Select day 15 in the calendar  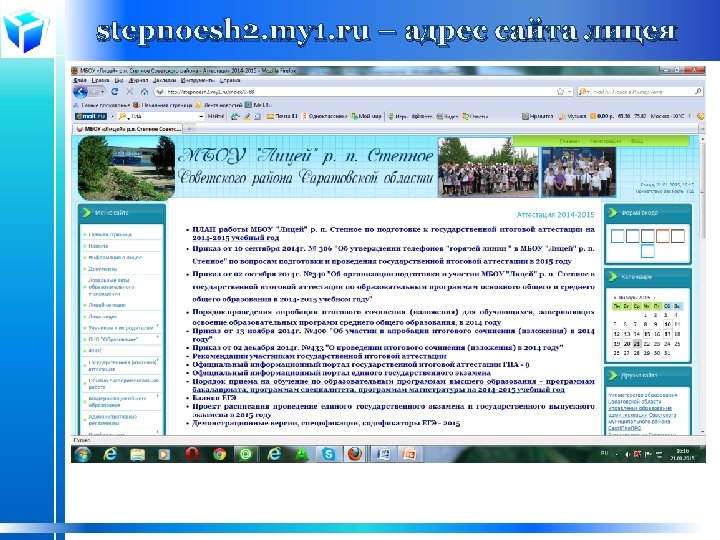647,334
